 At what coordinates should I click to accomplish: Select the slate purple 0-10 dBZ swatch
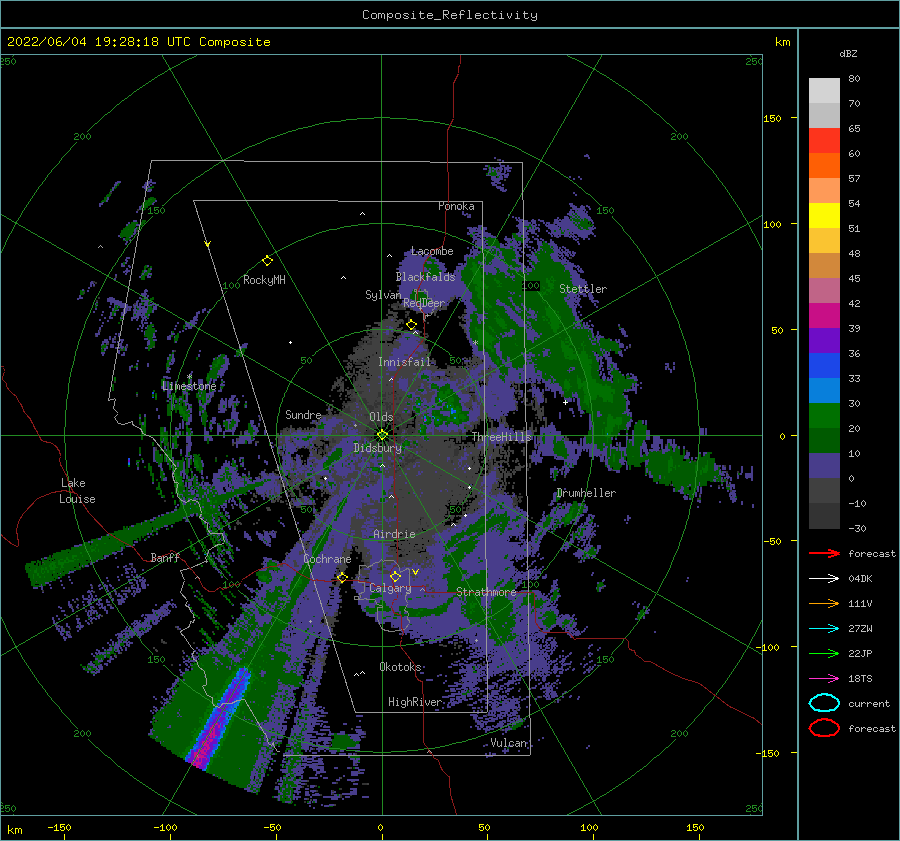(824, 466)
